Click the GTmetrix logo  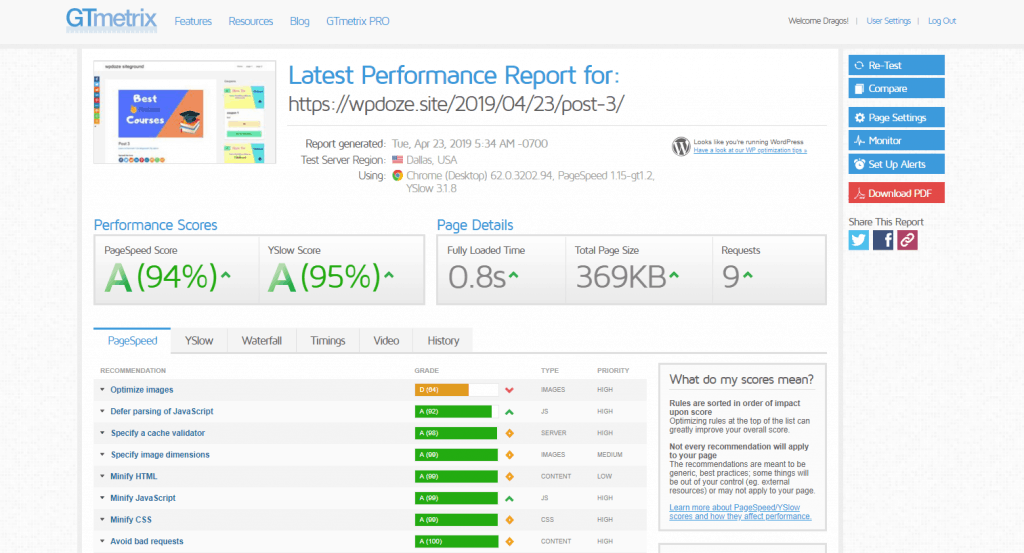point(112,20)
